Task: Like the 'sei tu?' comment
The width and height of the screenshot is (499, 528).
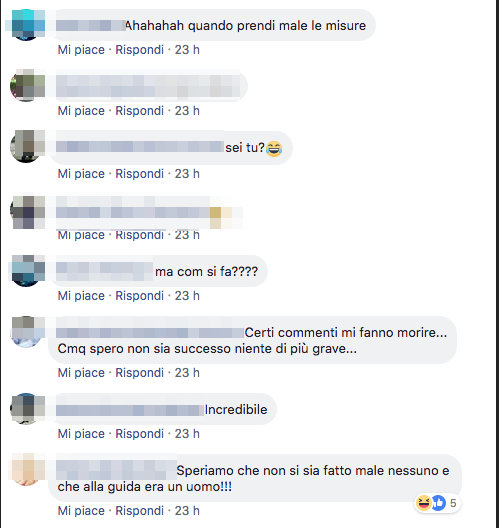Action: pyautogui.click(x=81, y=174)
